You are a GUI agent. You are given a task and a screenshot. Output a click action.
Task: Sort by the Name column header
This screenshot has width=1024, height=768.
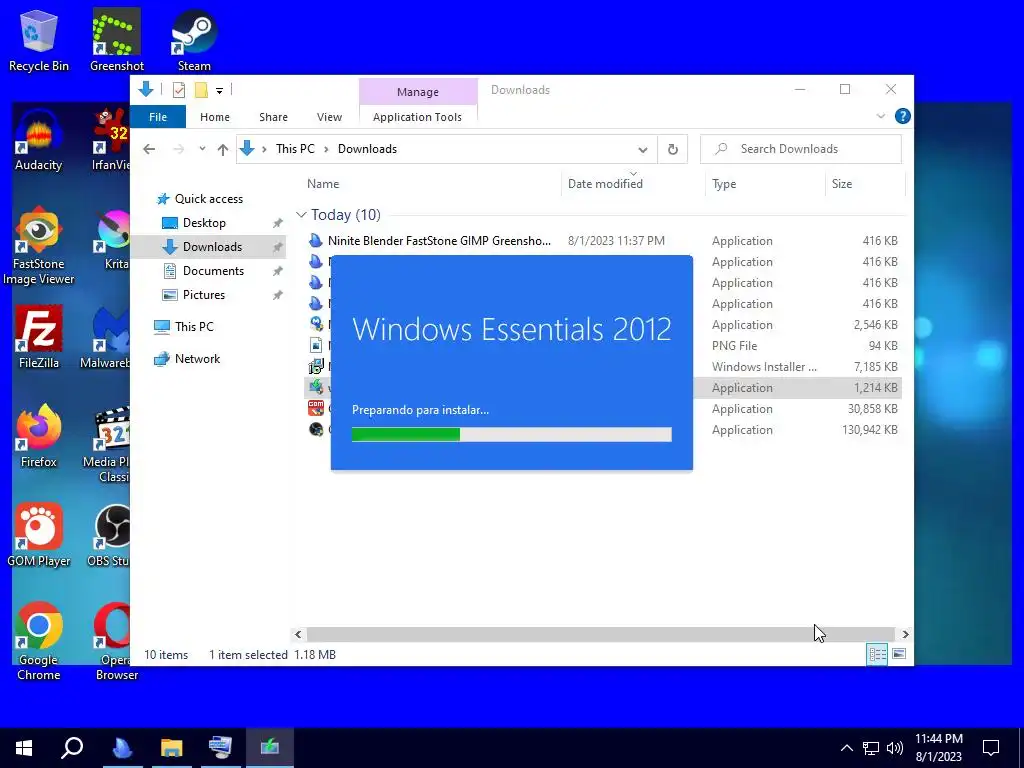pyautogui.click(x=431, y=184)
